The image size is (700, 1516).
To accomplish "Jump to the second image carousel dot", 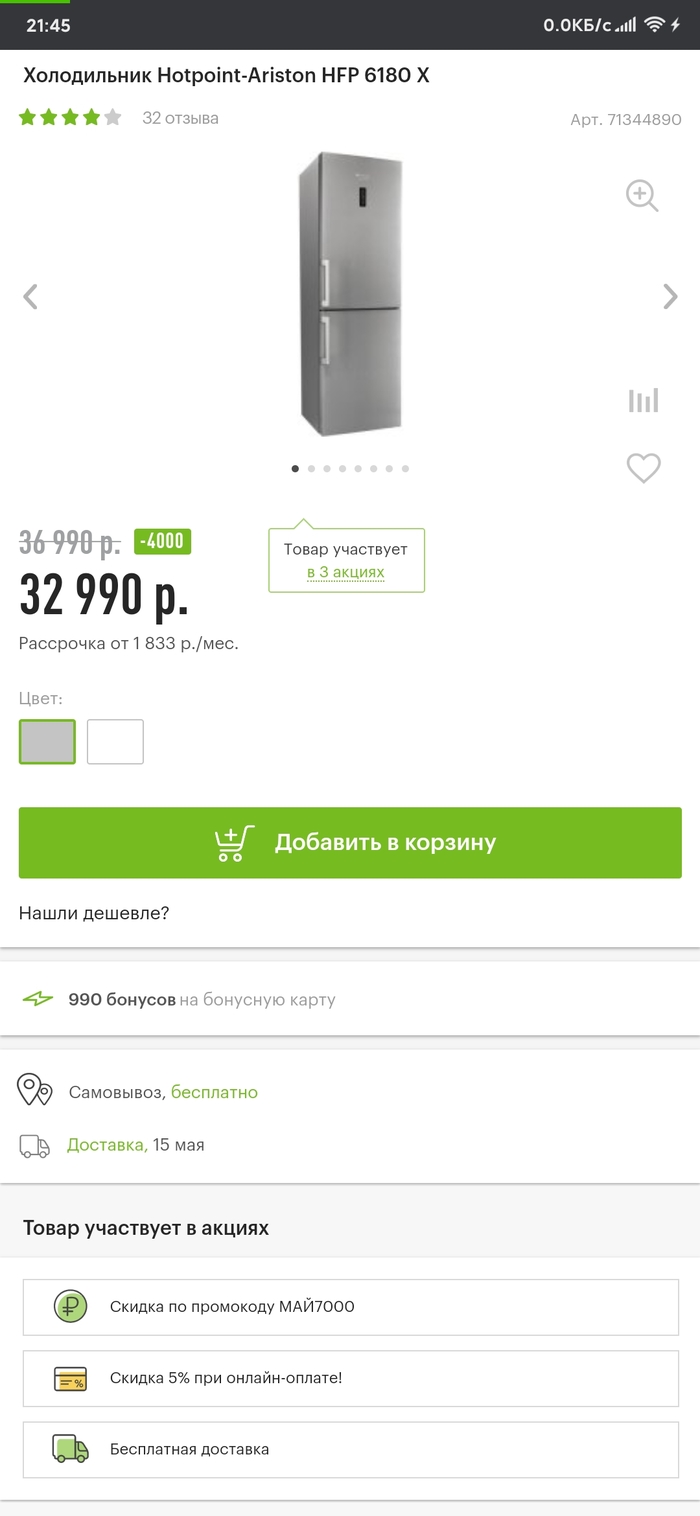I will 311,468.
